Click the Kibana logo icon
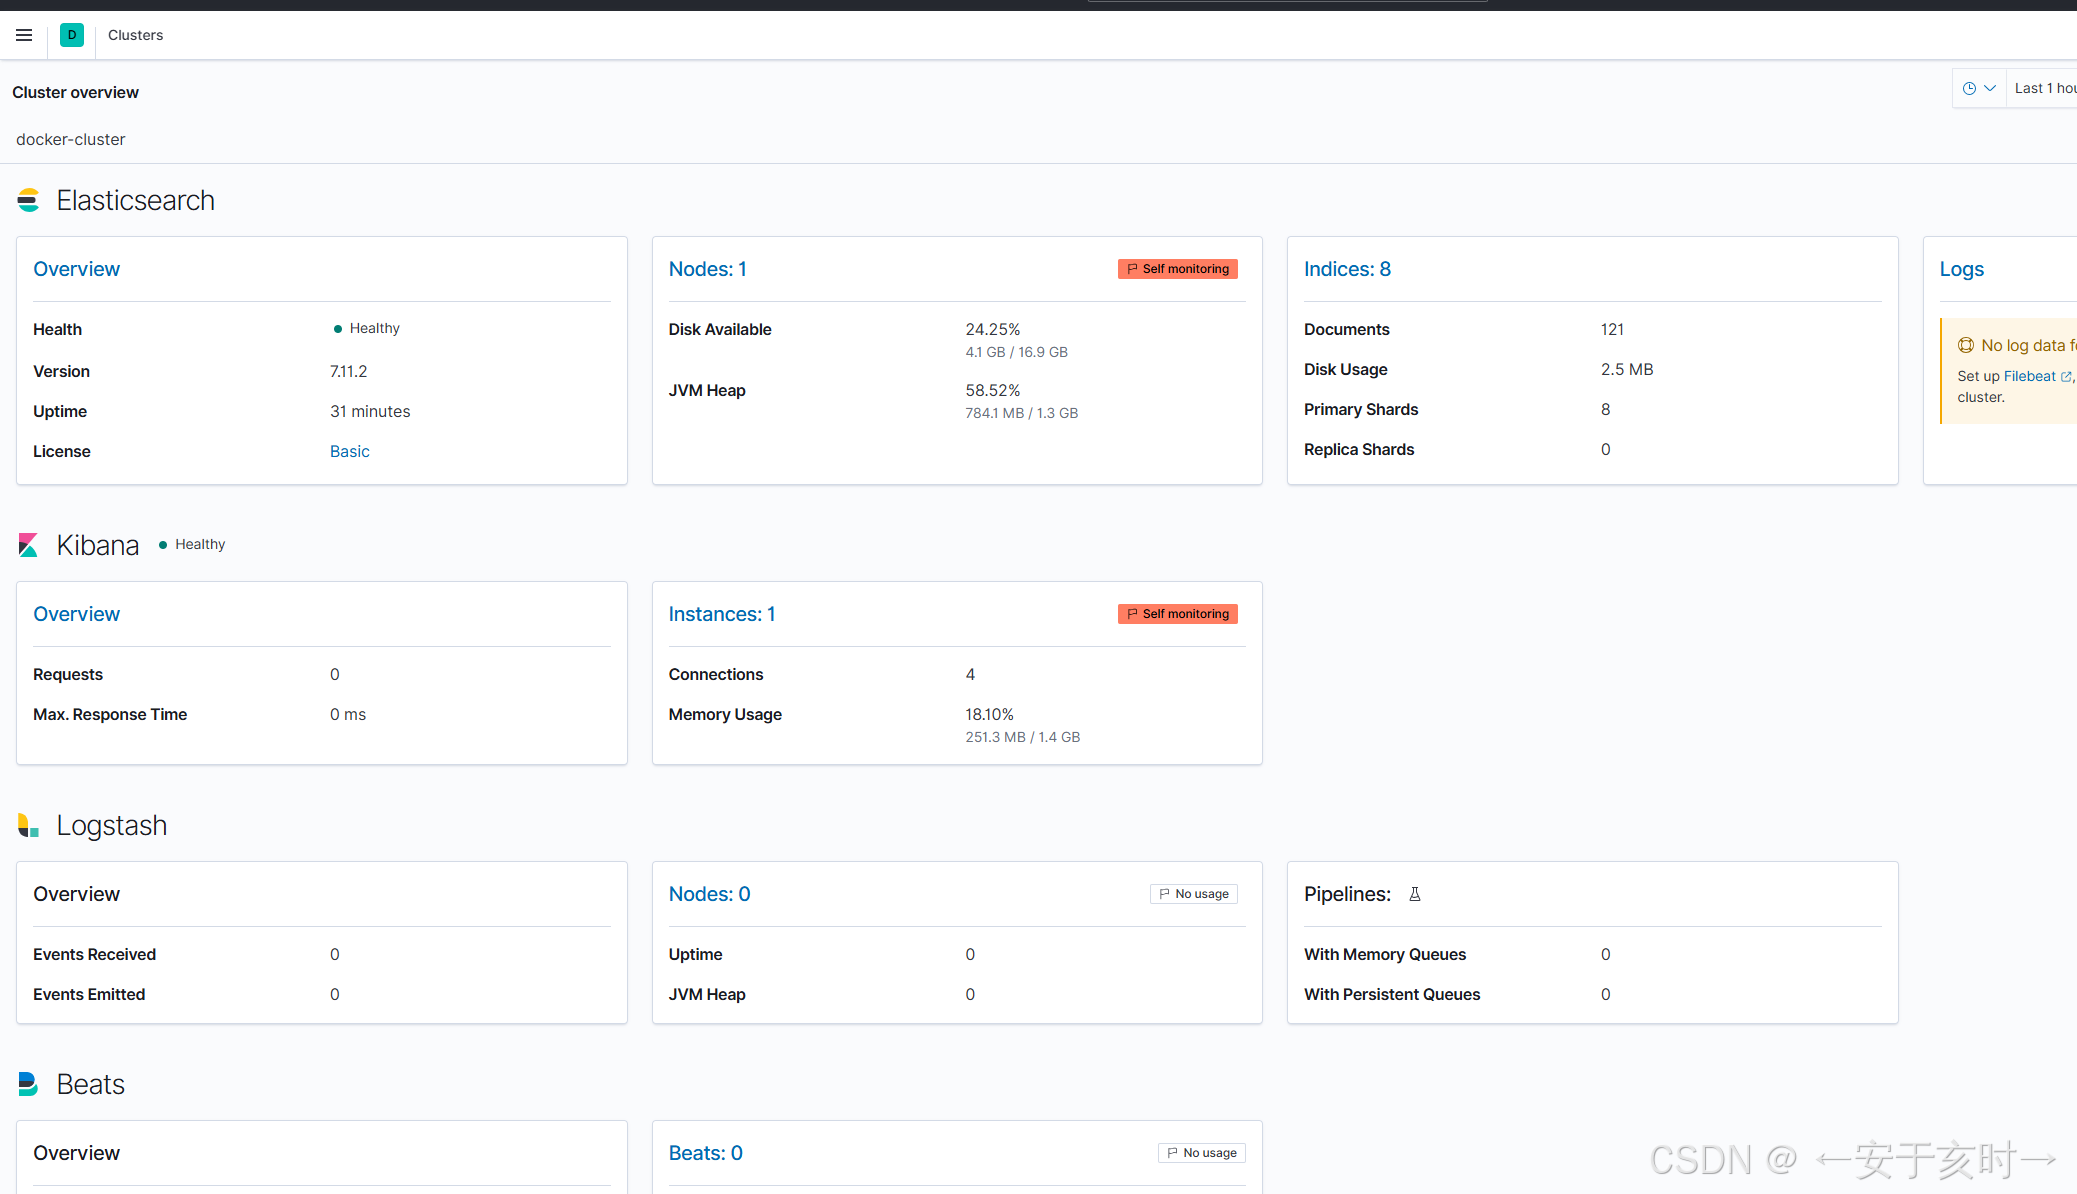The height and width of the screenshot is (1194, 2077). click(x=28, y=545)
